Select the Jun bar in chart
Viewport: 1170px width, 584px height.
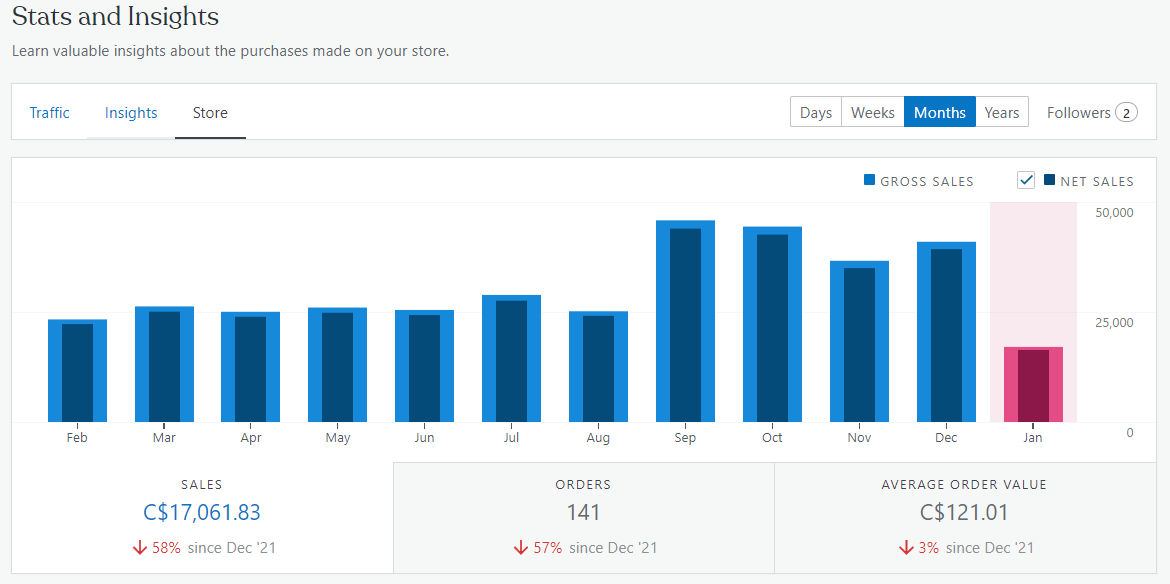[425, 366]
